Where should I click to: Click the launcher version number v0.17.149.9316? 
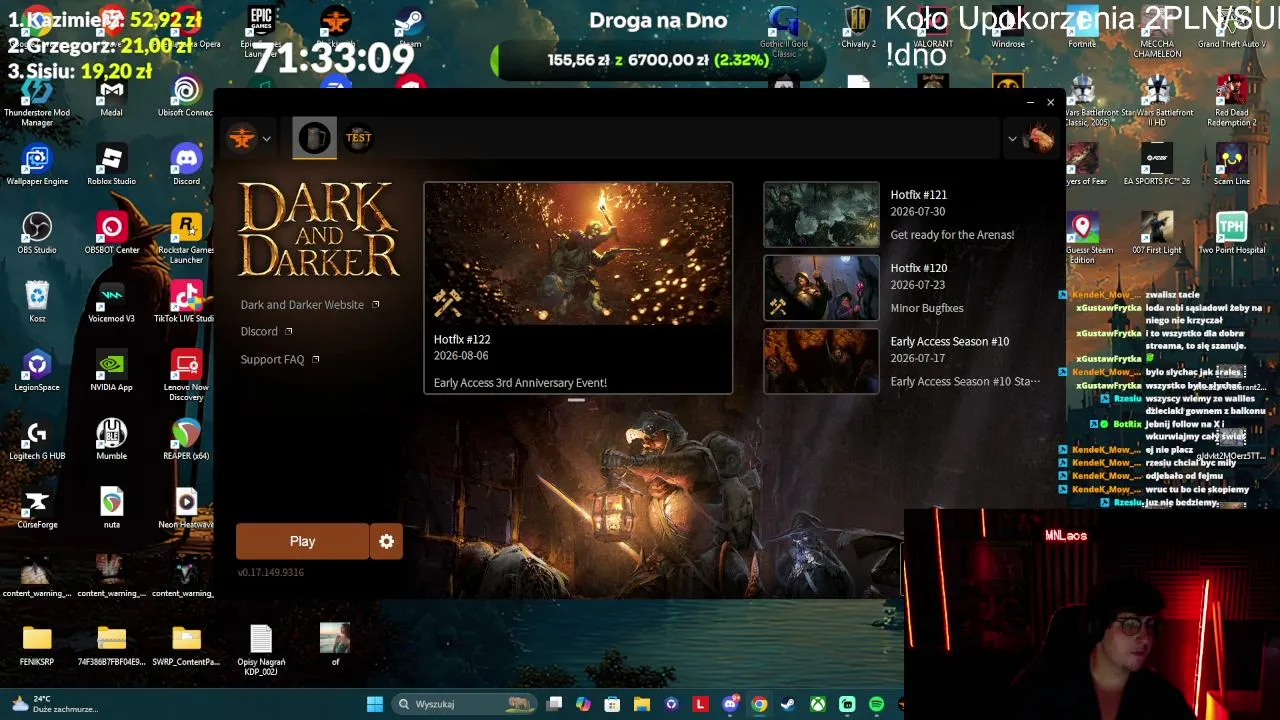[x=271, y=572]
